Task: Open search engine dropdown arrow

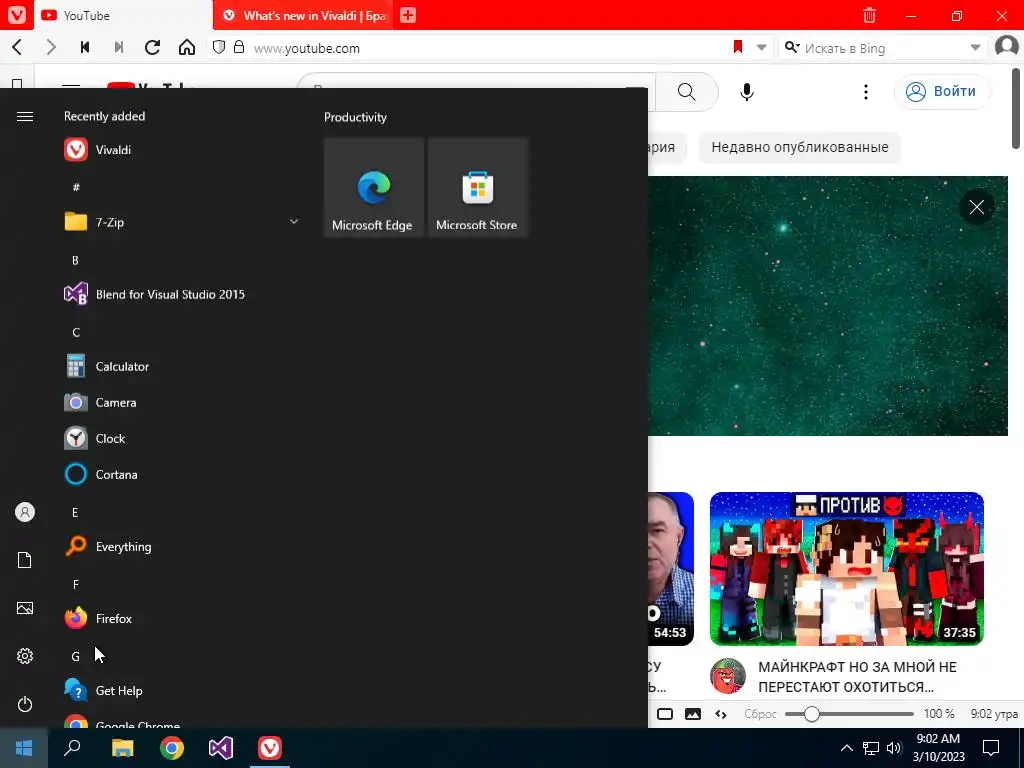Action: pyautogui.click(x=975, y=47)
